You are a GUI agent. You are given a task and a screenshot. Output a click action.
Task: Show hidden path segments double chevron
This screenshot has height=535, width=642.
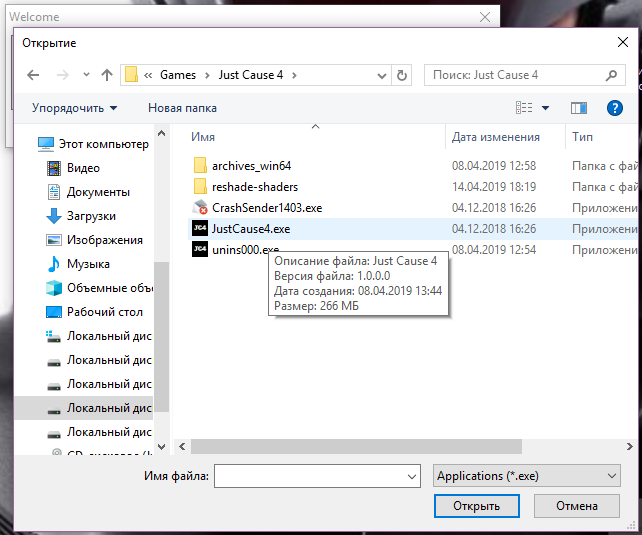[x=148, y=75]
